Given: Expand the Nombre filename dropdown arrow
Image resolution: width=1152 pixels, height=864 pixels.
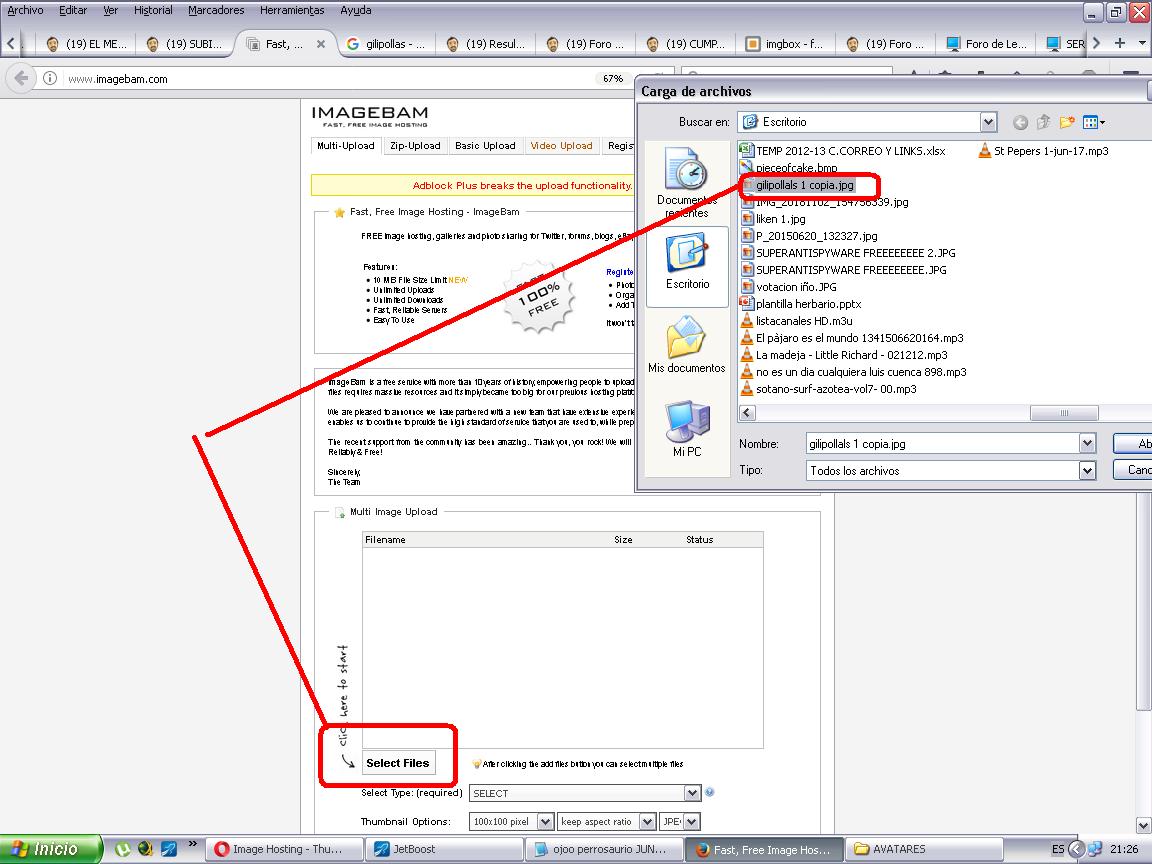Looking at the screenshot, I should pyautogui.click(x=1087, y=443).
